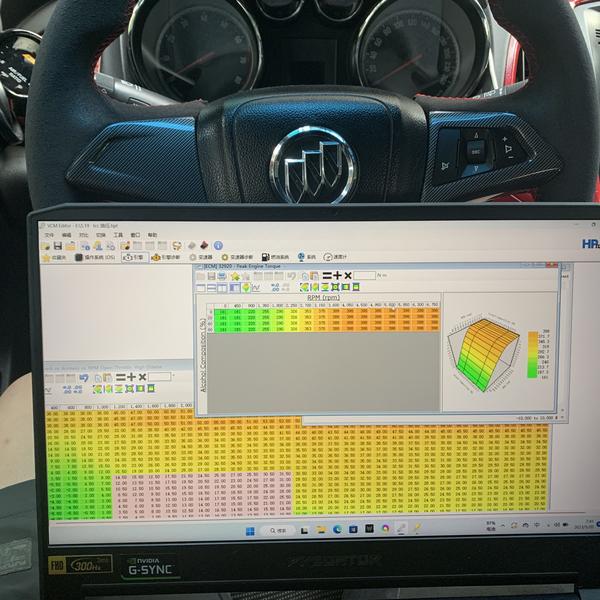Click decimal places icon in Peak Engine Torque window

point(275,287)
